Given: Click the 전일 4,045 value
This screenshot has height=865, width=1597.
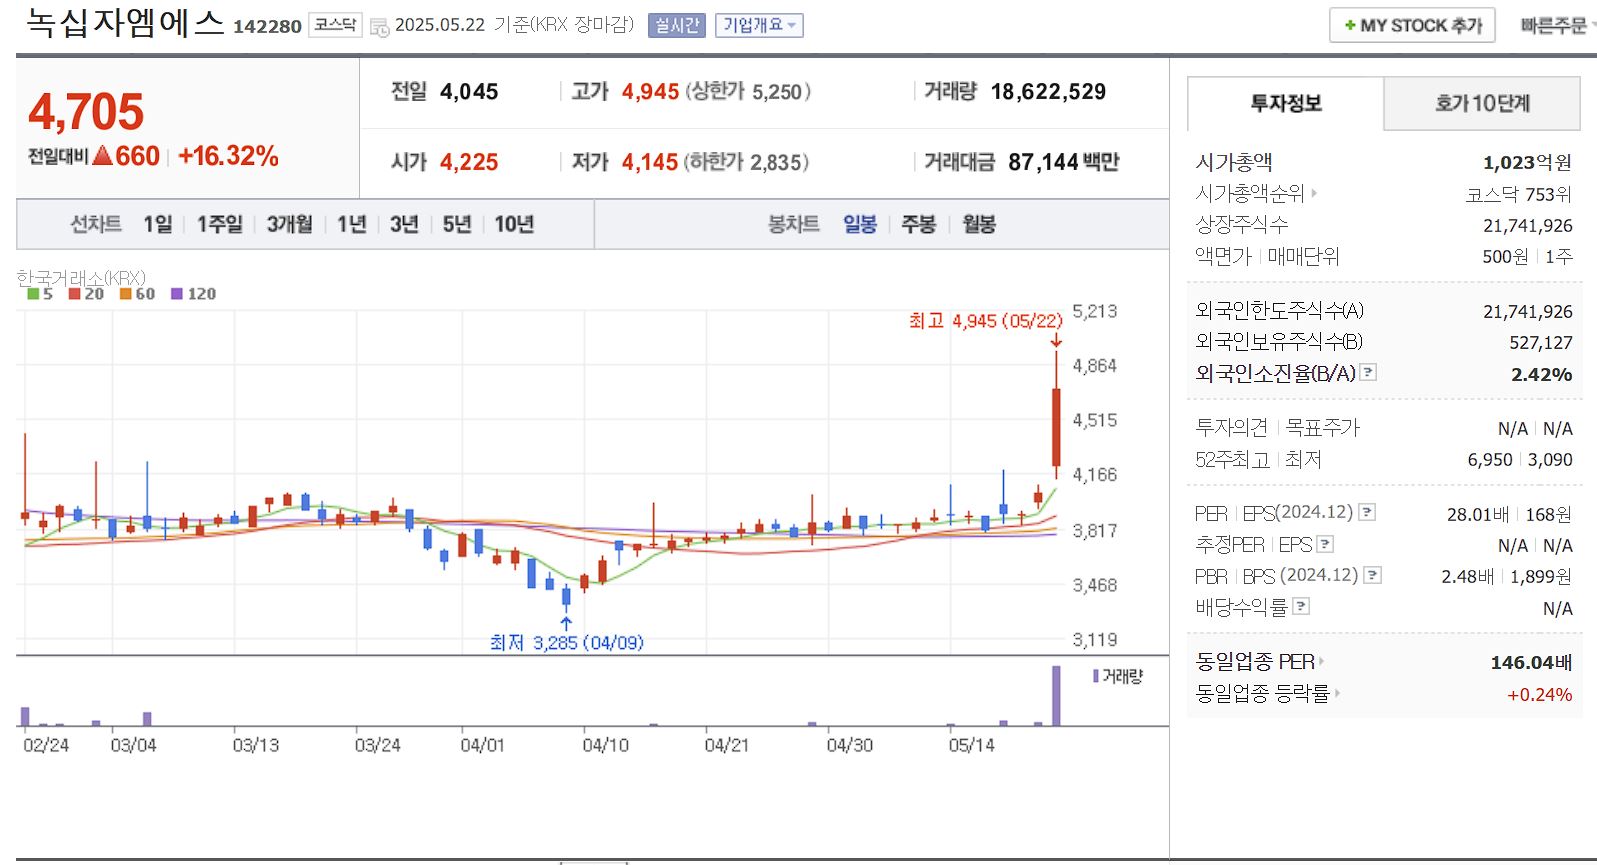Looking at the screenshot, I should click(x=469, y=92).
